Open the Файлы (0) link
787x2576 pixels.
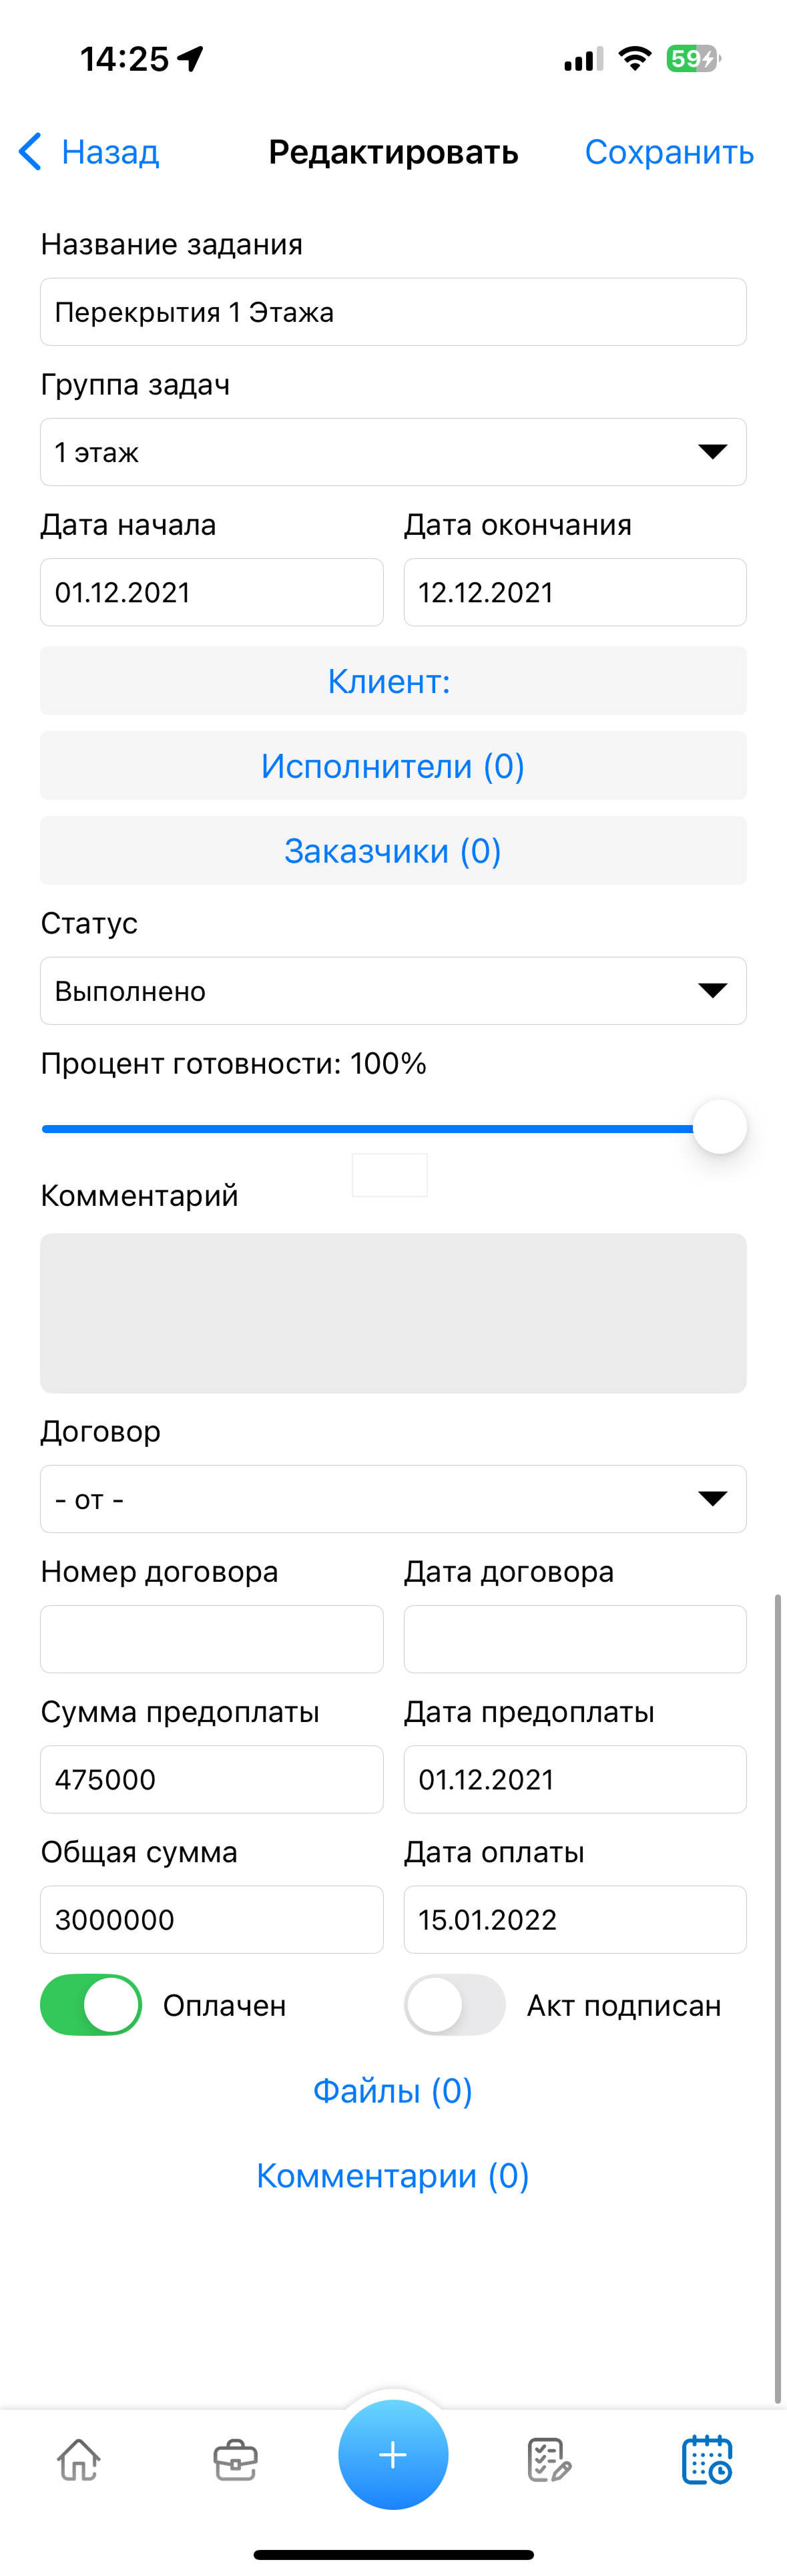click(x=393, y=2090)
